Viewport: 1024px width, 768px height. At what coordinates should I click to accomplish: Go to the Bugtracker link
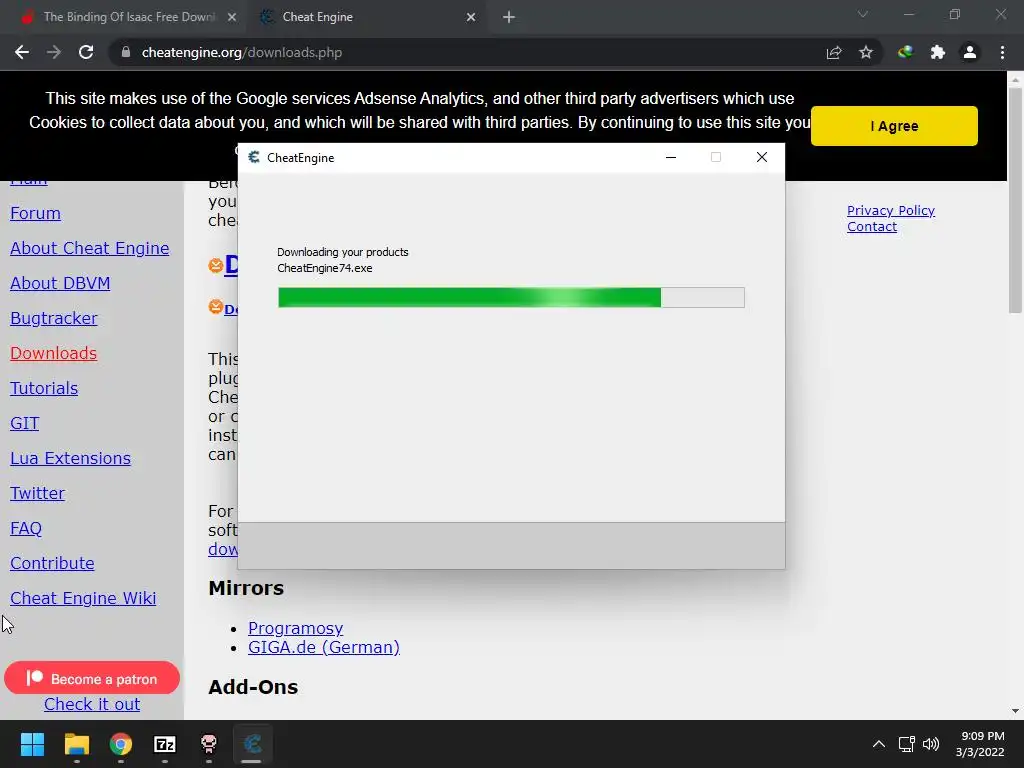tap(54, 318)
